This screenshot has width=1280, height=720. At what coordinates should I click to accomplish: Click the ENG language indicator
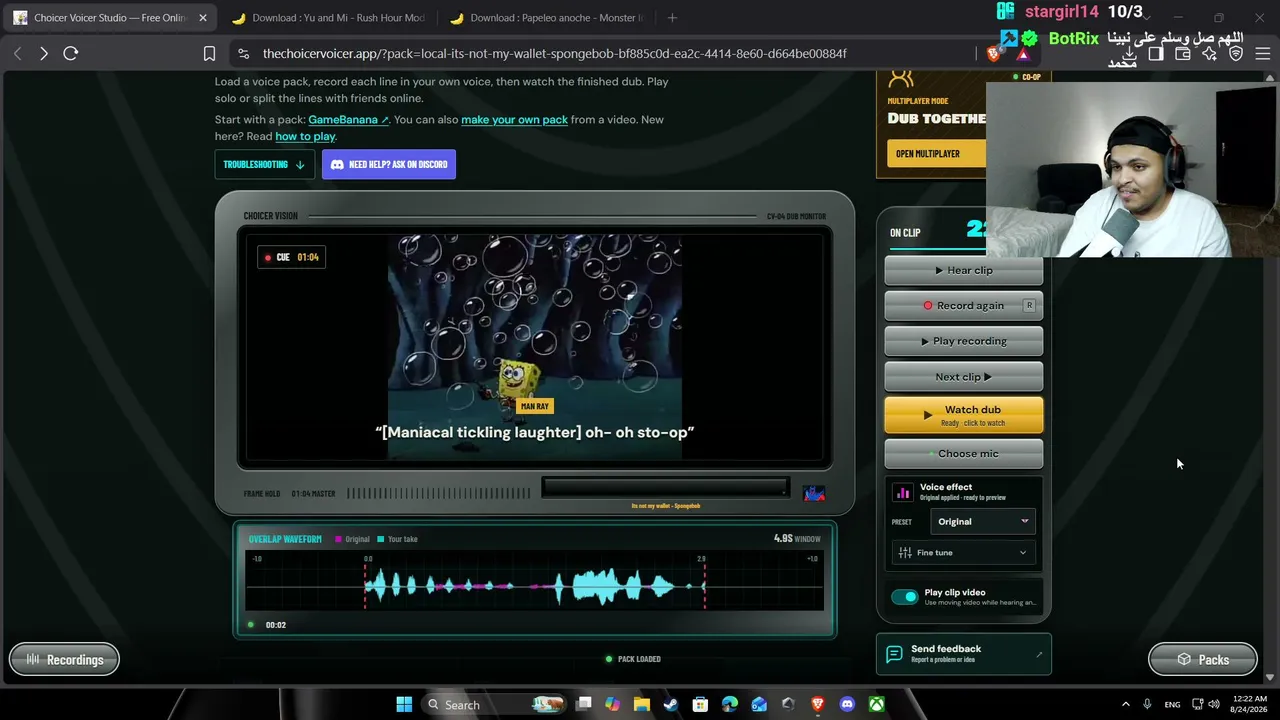point(1172,705)
